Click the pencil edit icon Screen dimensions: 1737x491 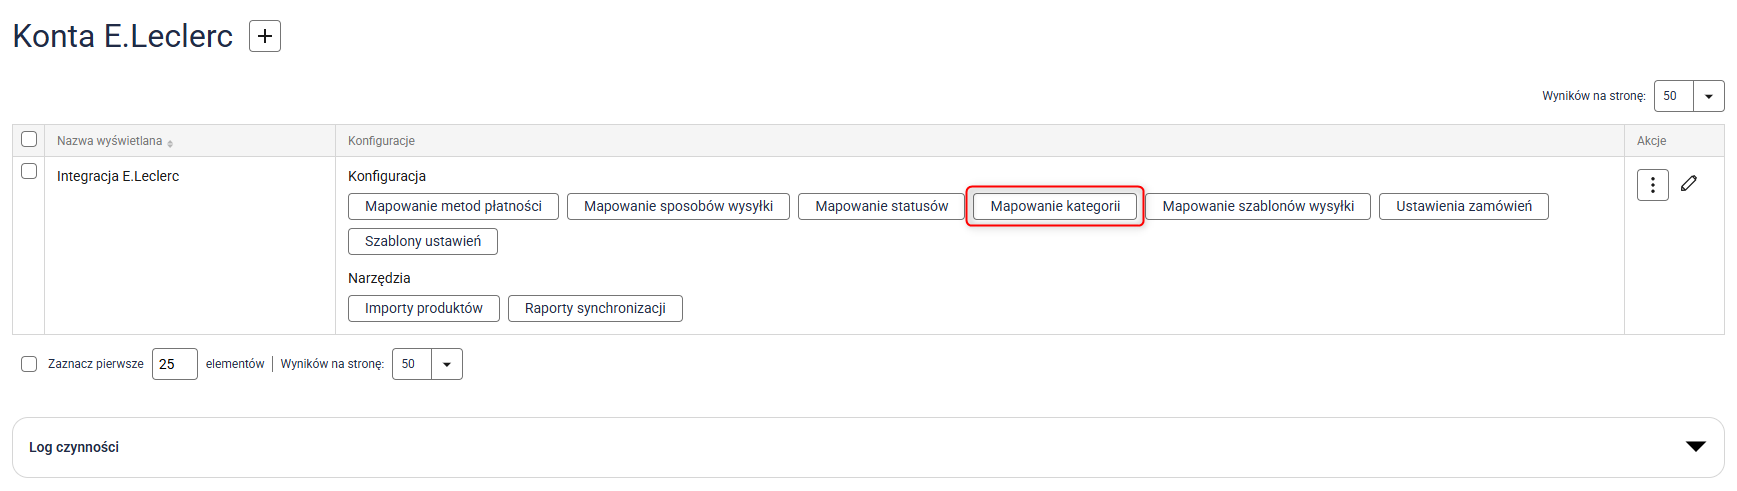[1689, 183]
